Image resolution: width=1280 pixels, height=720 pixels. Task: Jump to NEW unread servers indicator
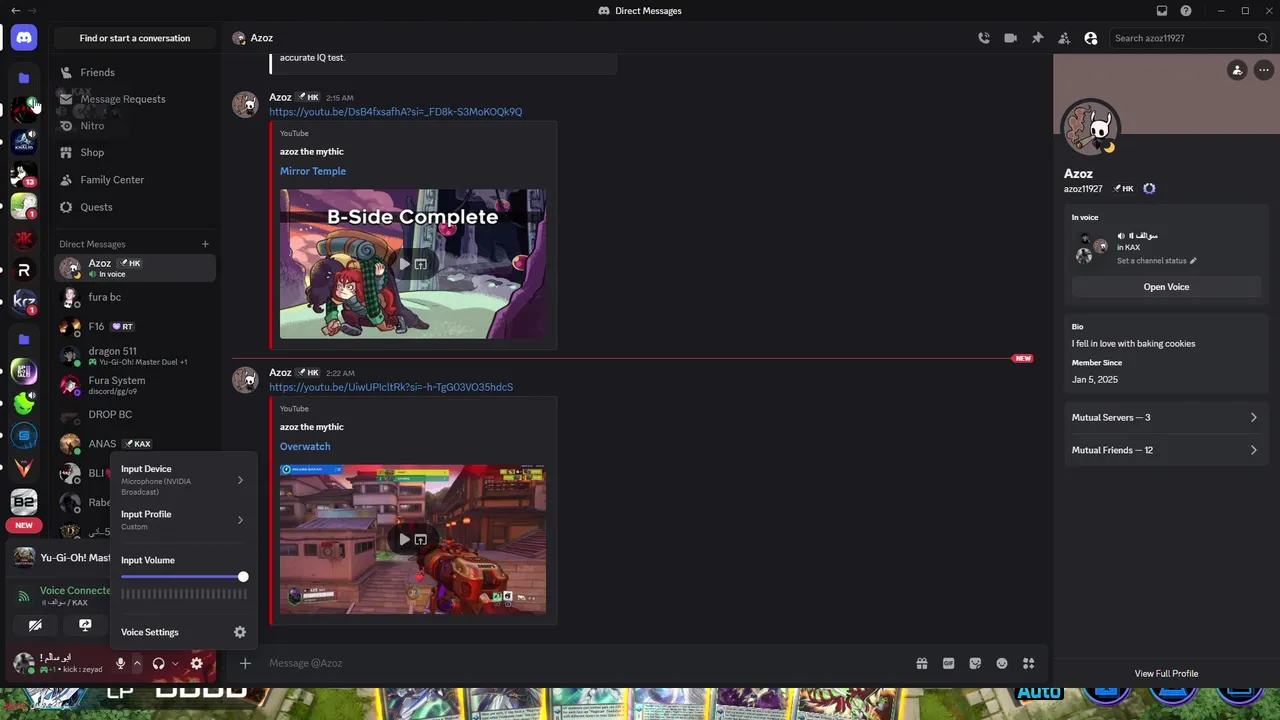click(24, 525)
